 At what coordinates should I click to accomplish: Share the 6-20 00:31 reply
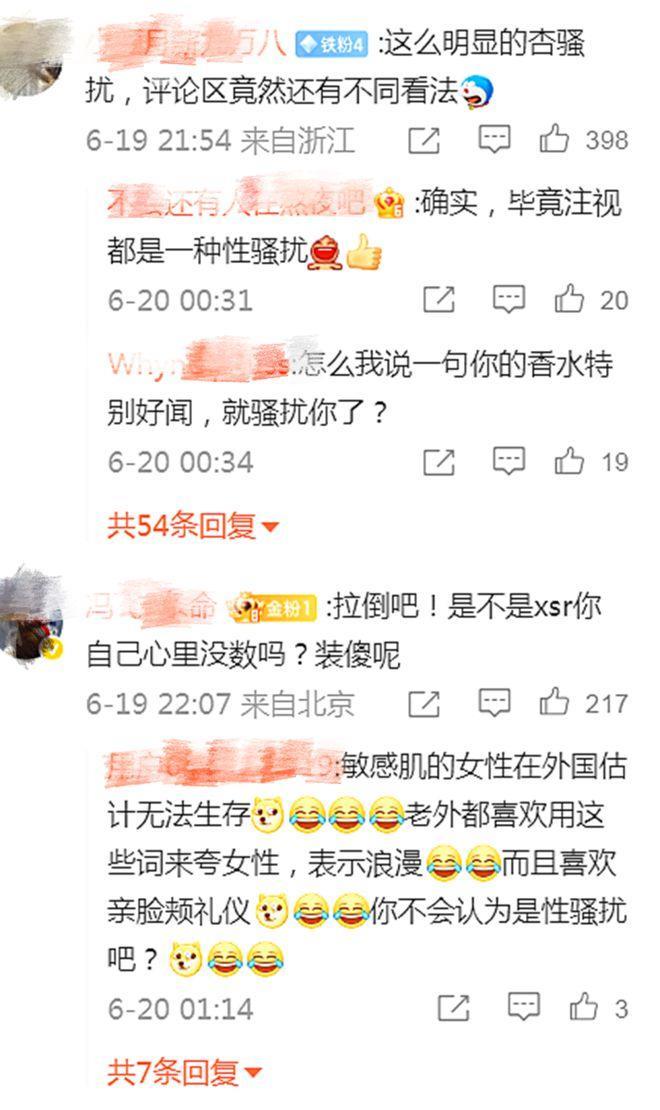click(x=439, y=300)
